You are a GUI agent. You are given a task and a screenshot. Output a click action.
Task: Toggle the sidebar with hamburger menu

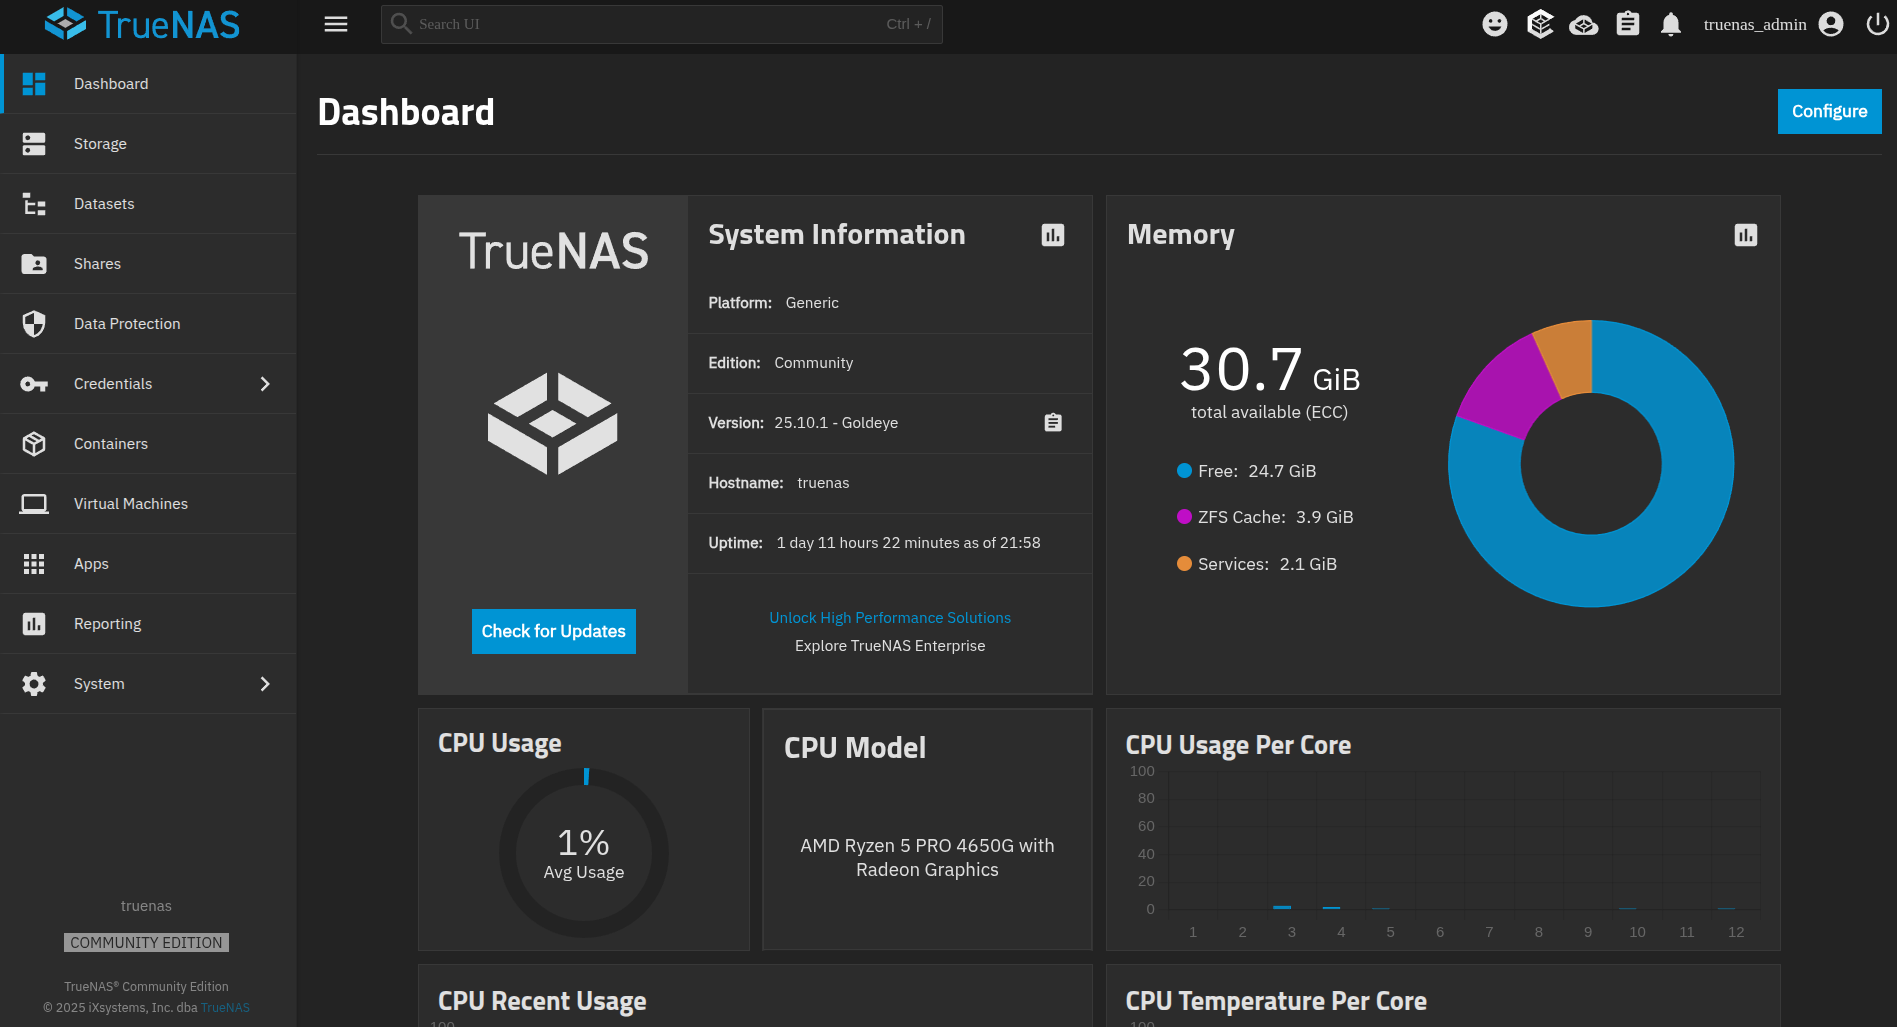[x=336, y=24]
